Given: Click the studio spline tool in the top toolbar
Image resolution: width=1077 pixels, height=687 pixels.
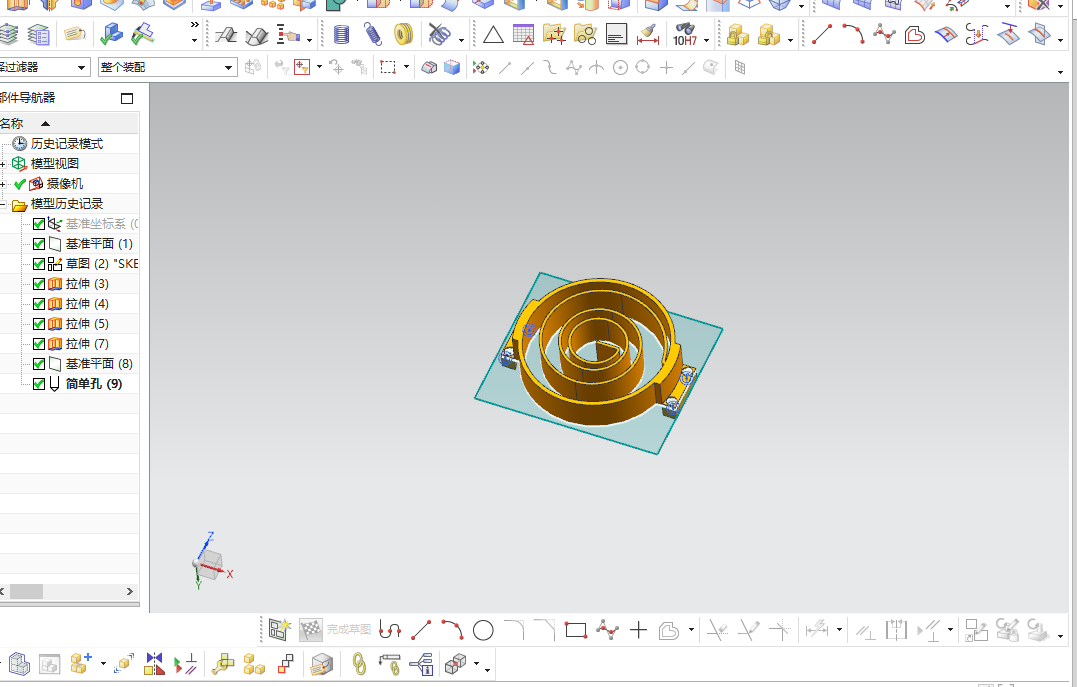Looking at the screenshot, I should tap(884, 34).
